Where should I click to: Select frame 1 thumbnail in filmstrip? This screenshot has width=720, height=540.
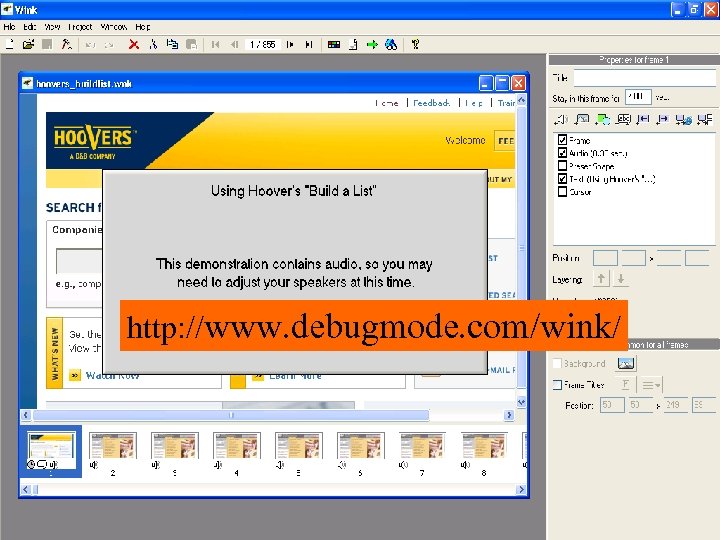51,451
